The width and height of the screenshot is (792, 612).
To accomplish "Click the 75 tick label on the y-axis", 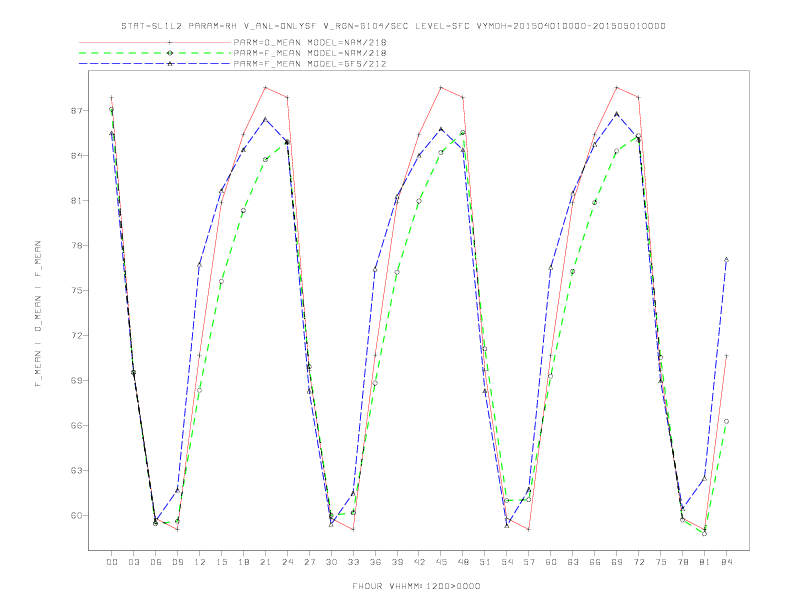I will (76, 290).
